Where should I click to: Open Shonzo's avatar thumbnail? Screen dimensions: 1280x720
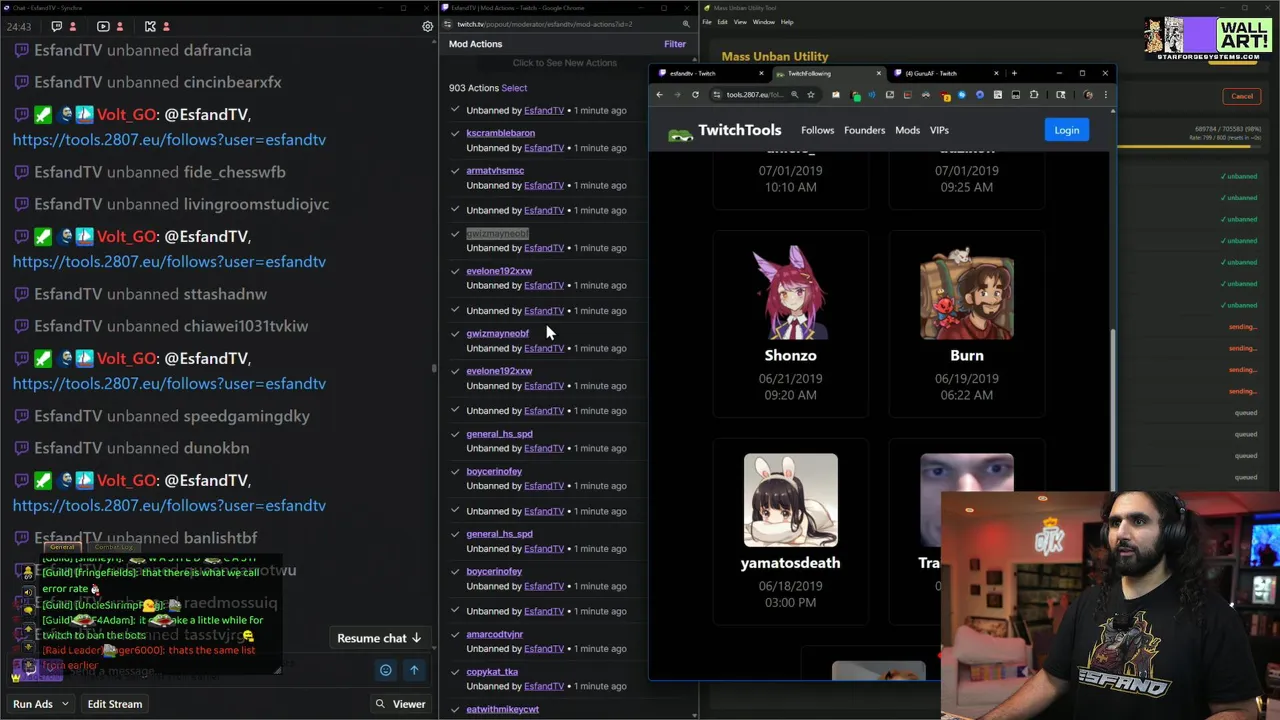click(790, 293)
